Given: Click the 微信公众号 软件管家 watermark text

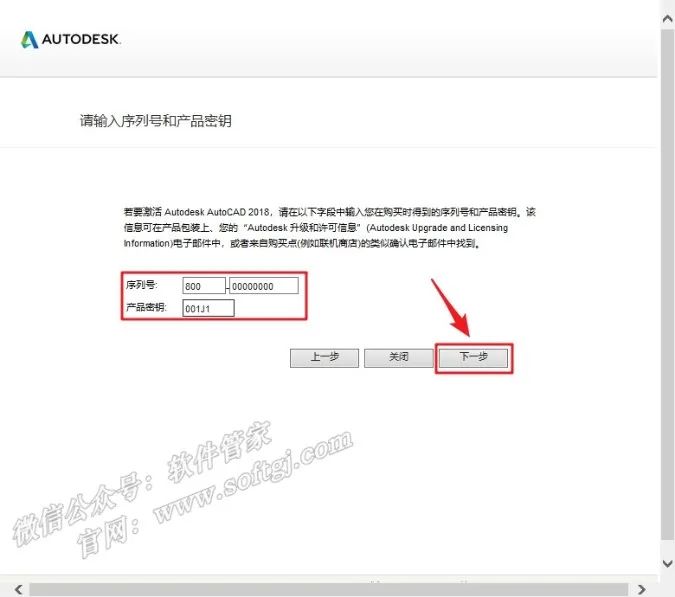Looking at the screenshot, I should tap(150, 478).
